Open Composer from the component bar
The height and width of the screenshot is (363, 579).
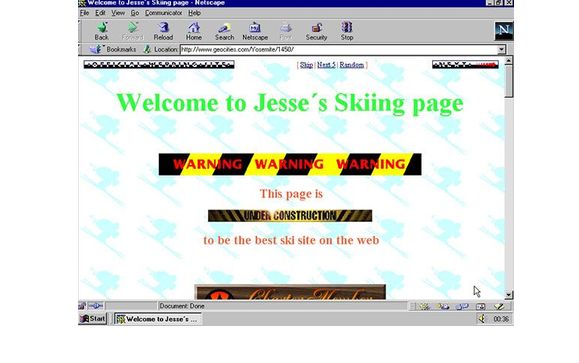point(499,306)
